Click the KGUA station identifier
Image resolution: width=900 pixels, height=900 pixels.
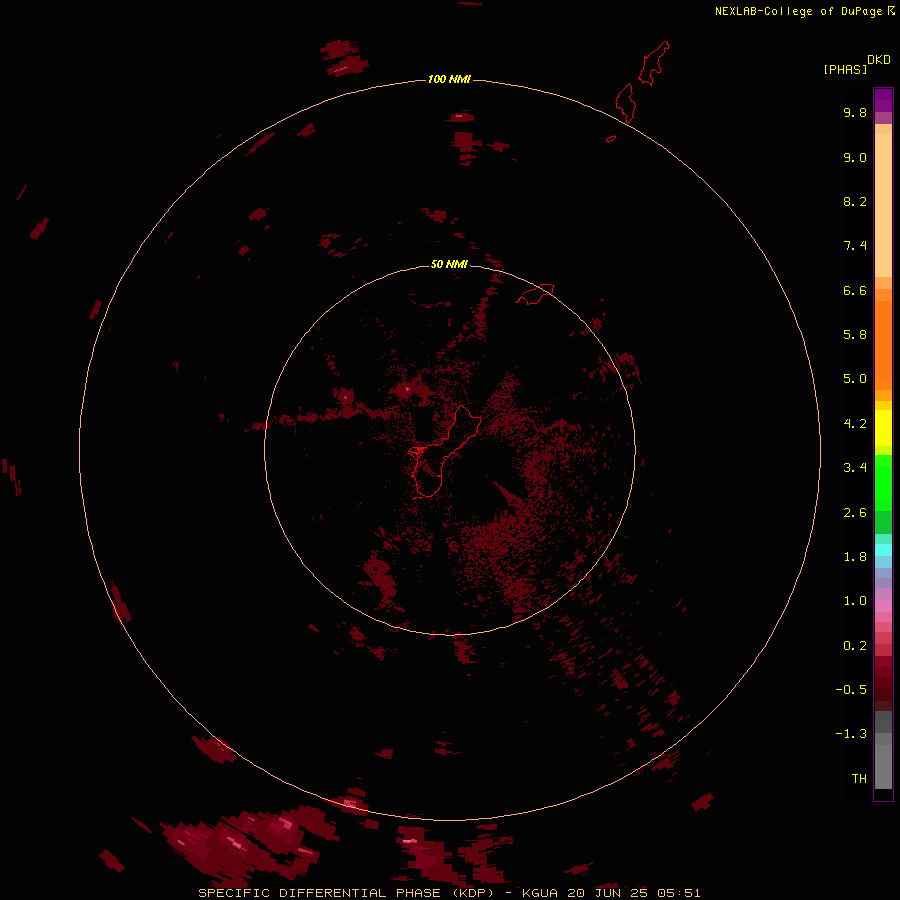(x=540, y=893)
